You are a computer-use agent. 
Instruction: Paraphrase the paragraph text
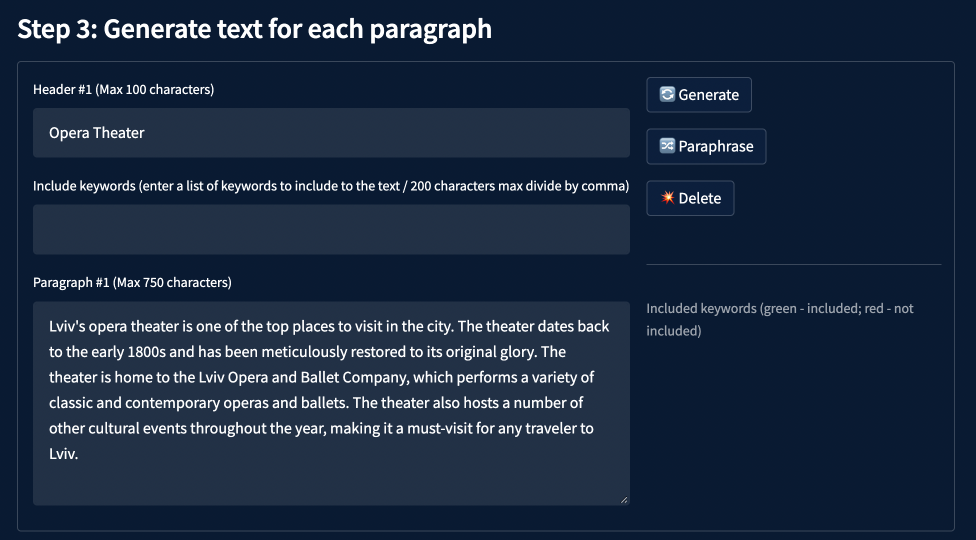(x=706, y=146)
